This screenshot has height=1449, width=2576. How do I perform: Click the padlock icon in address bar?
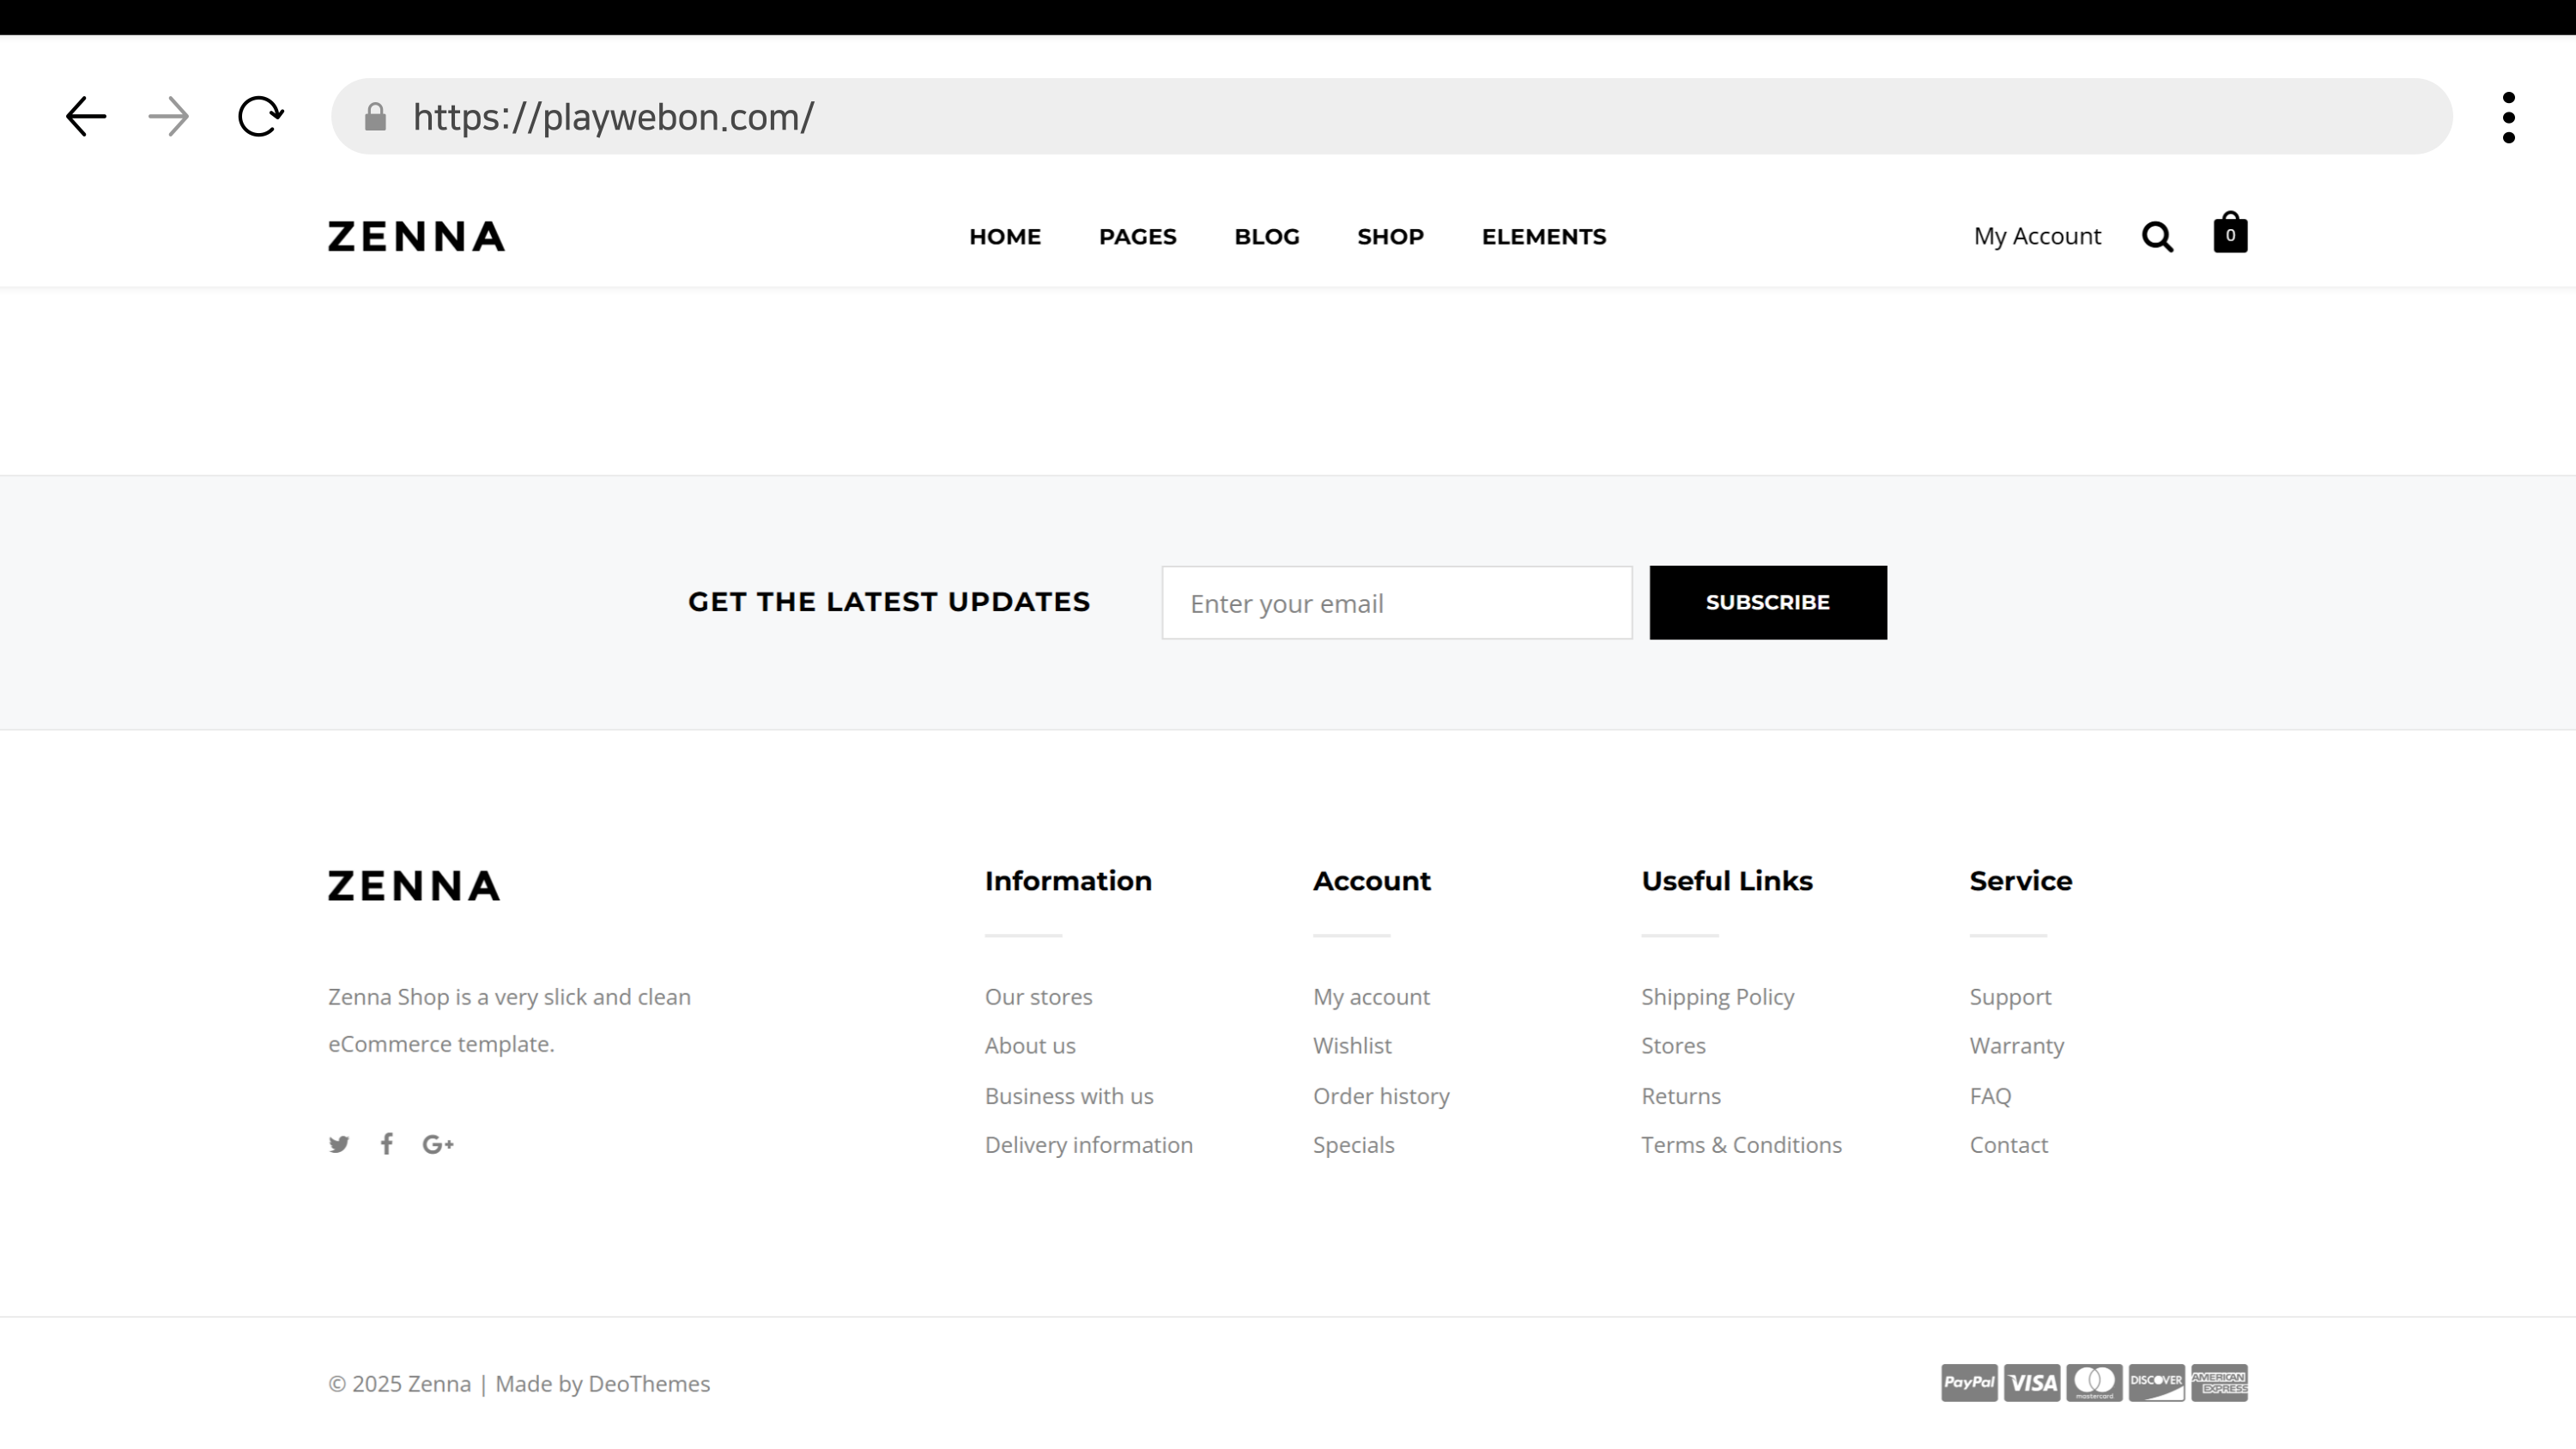coord(375,117)
